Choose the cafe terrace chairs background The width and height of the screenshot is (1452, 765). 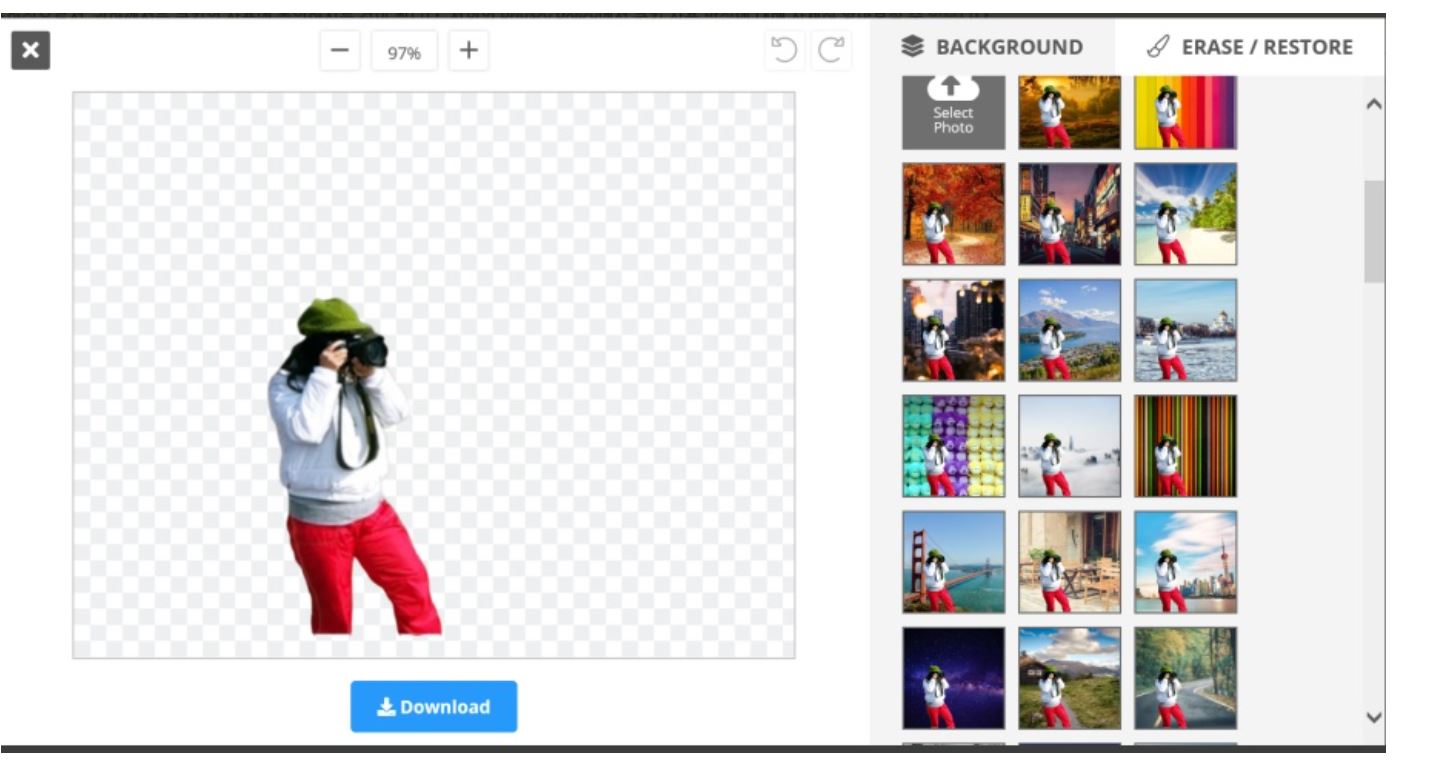click(x=1070, y=562)
